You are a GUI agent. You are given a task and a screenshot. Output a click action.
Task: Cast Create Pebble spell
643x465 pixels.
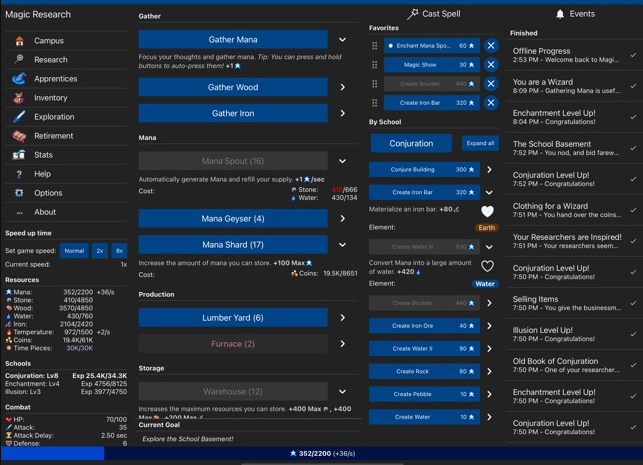click(x=424, y=394)
